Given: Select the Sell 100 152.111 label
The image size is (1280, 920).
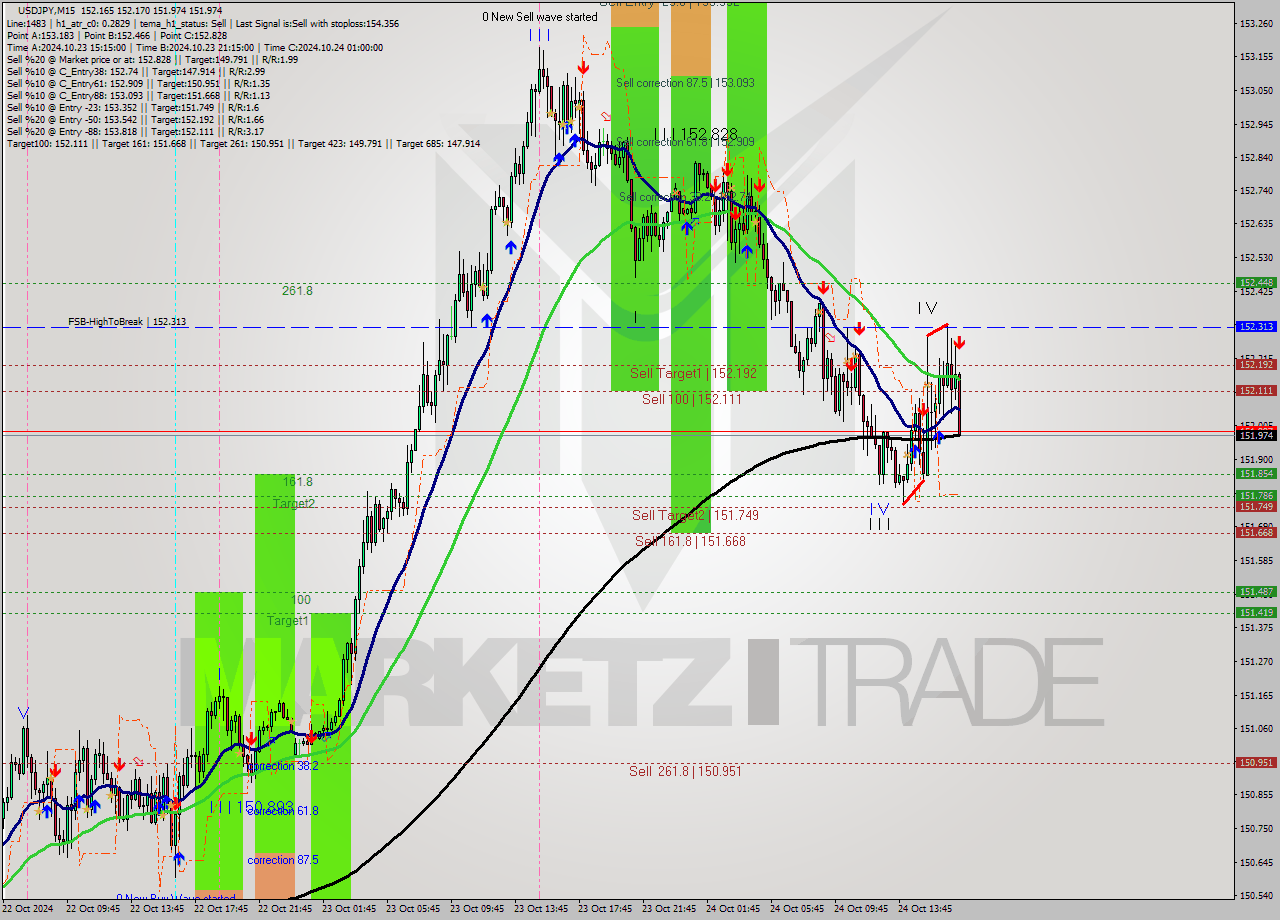Looking at the screenshot, I should tap(692, 399).
